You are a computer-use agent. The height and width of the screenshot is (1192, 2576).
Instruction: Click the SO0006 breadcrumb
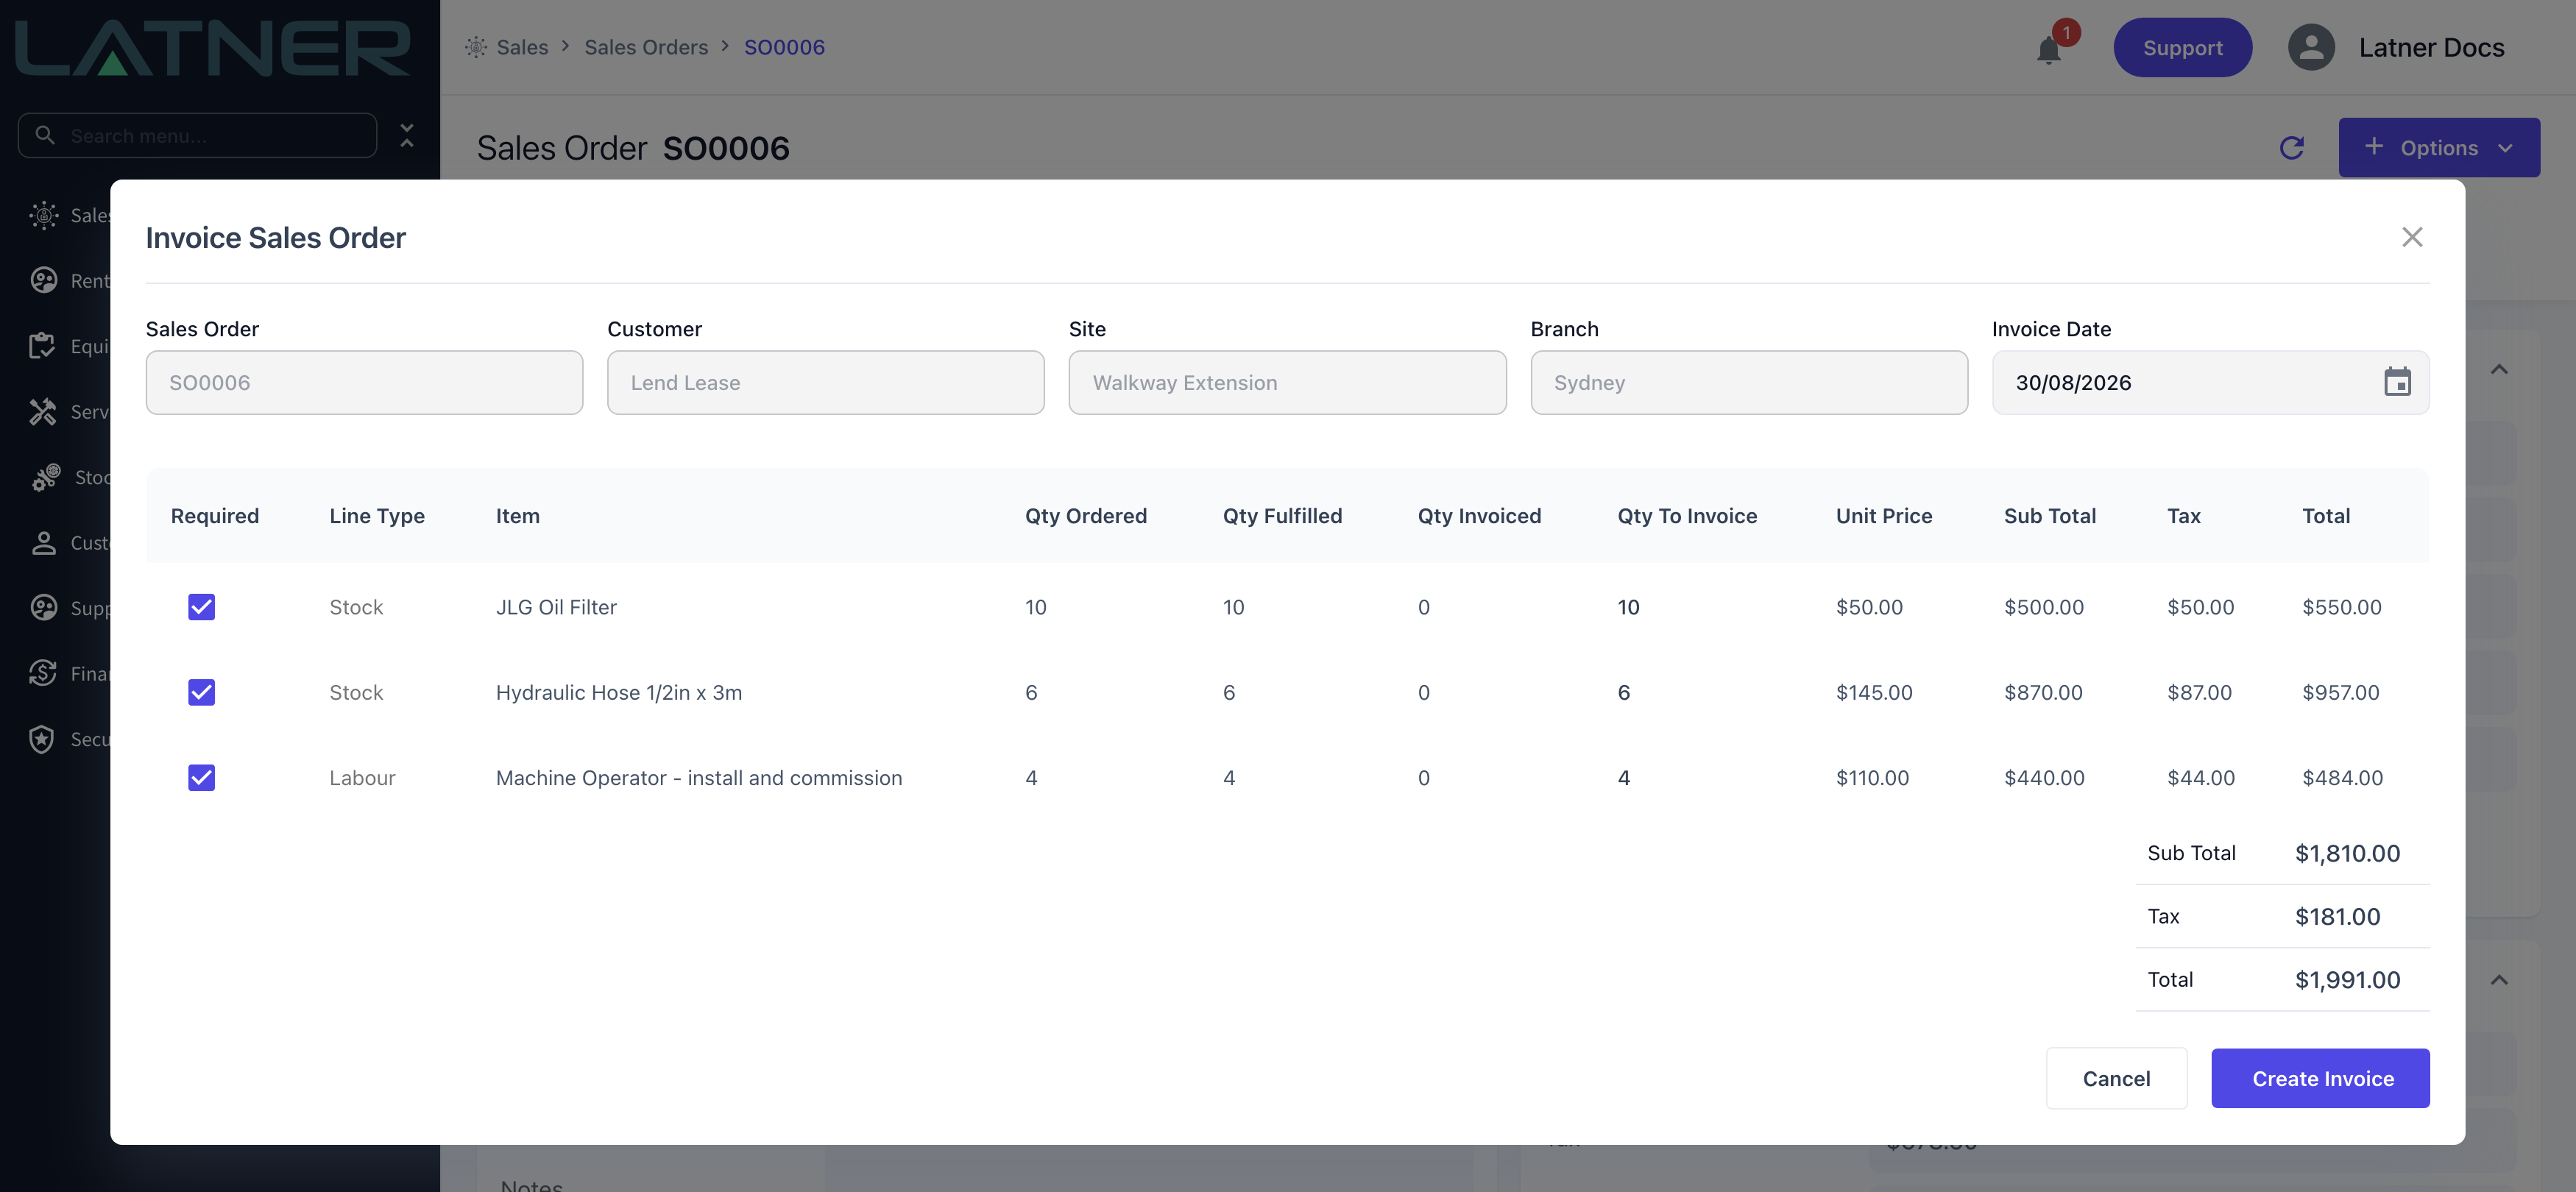(784, 47)
